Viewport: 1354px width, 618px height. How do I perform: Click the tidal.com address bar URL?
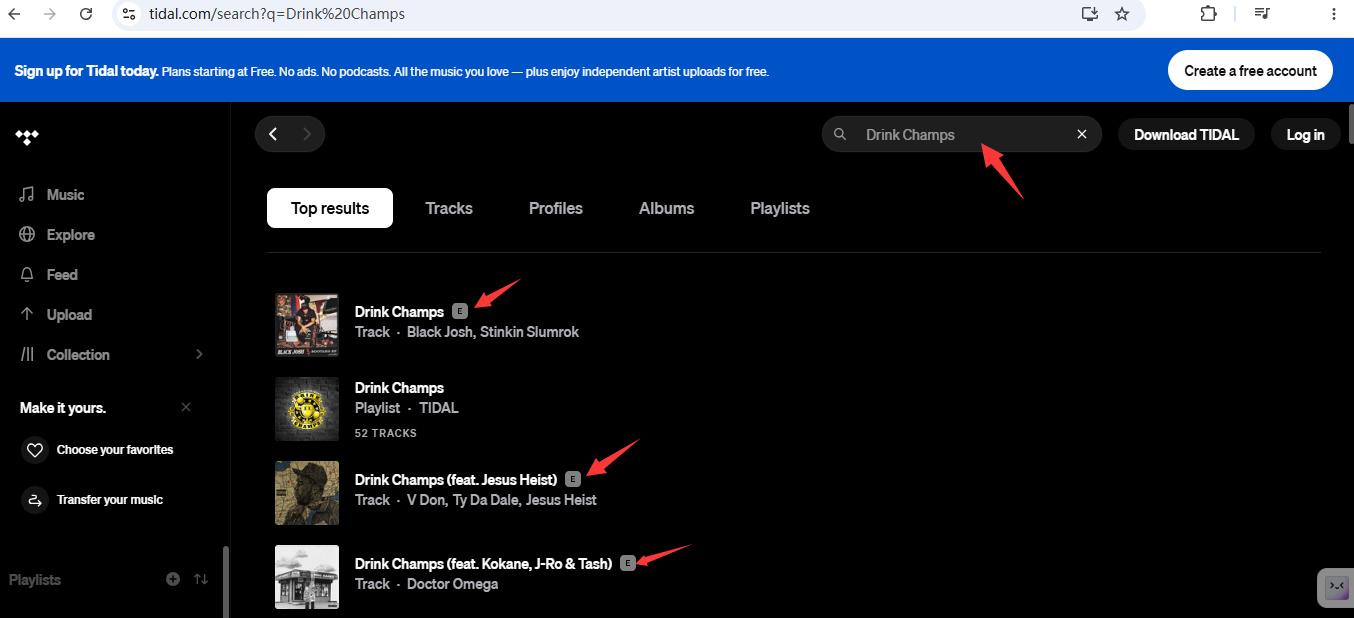[277, 14]
